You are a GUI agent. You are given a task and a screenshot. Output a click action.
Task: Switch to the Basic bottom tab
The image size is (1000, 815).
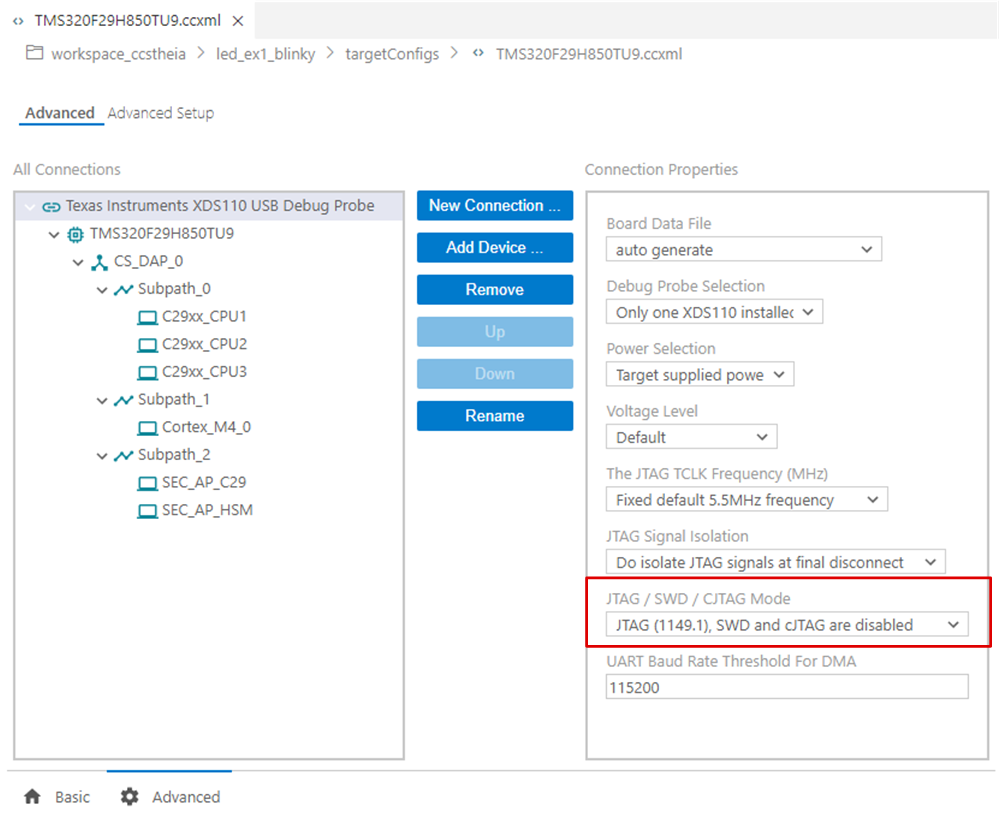[72, 797]
